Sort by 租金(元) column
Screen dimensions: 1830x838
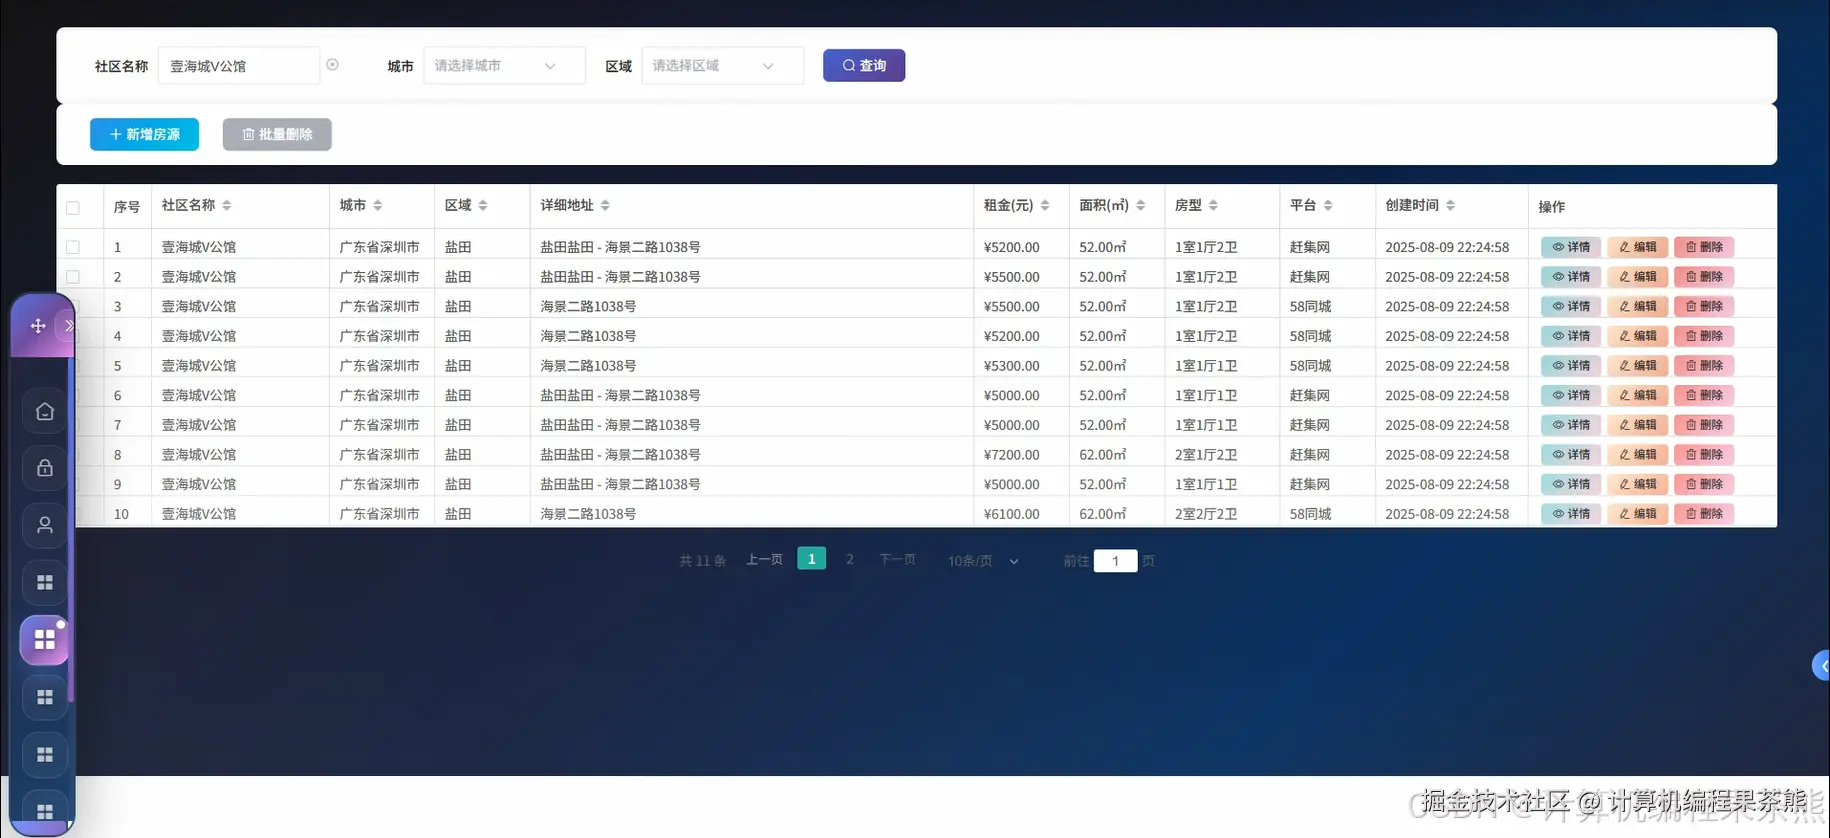1045,205
